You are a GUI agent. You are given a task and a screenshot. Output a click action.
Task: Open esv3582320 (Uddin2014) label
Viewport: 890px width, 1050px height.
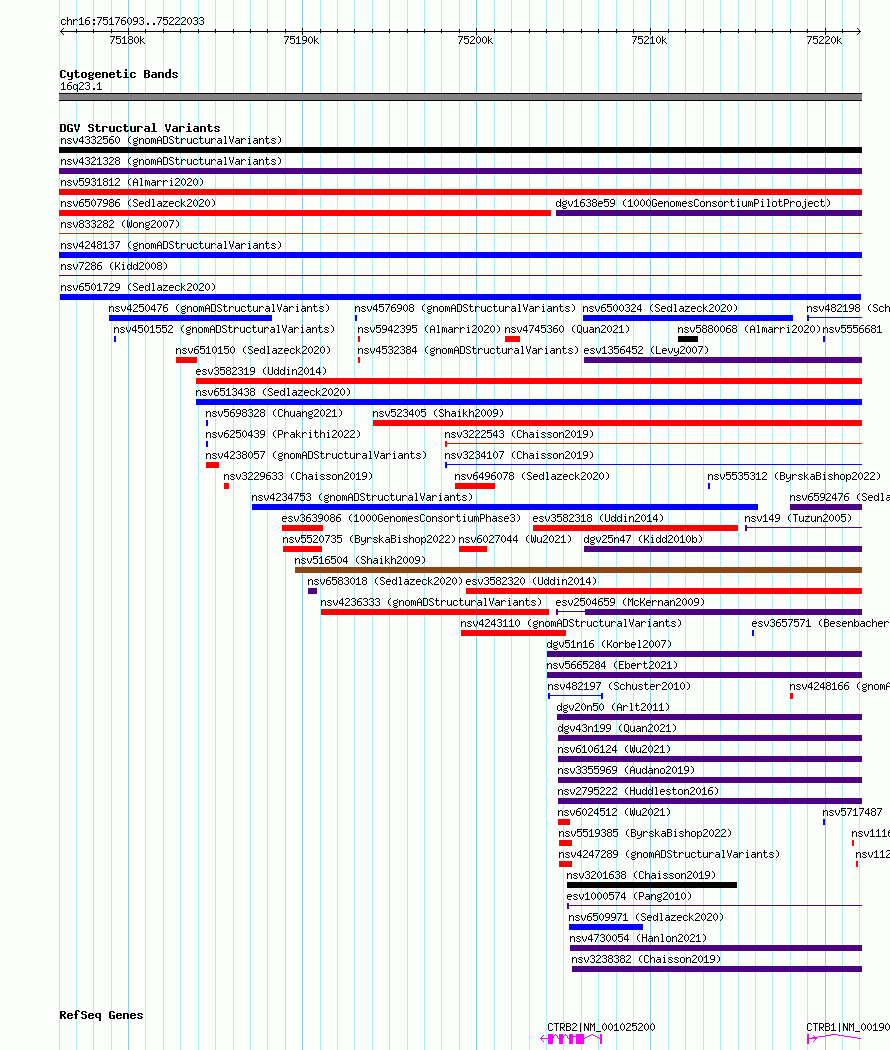(531, 581)
